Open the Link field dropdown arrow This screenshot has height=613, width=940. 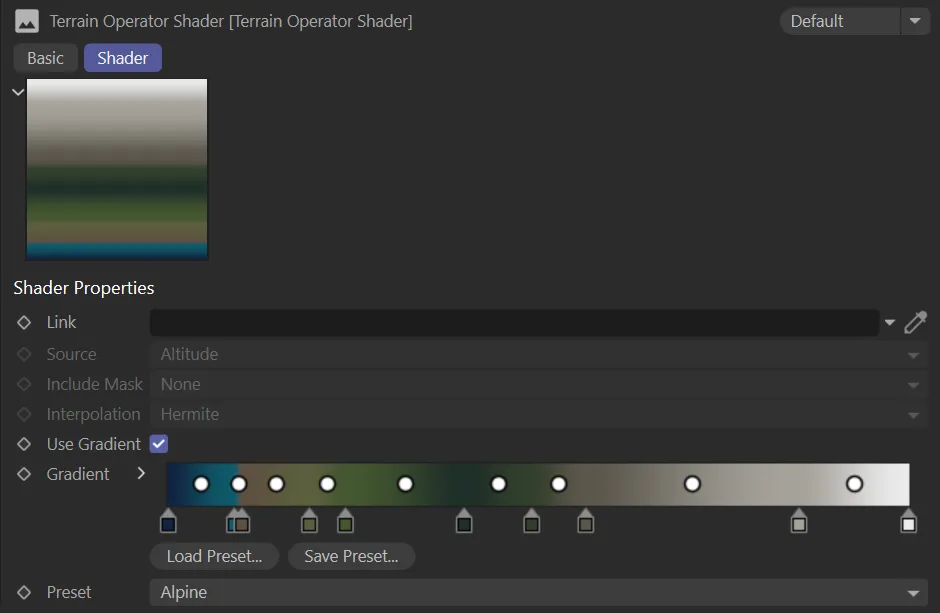point(889,322)
